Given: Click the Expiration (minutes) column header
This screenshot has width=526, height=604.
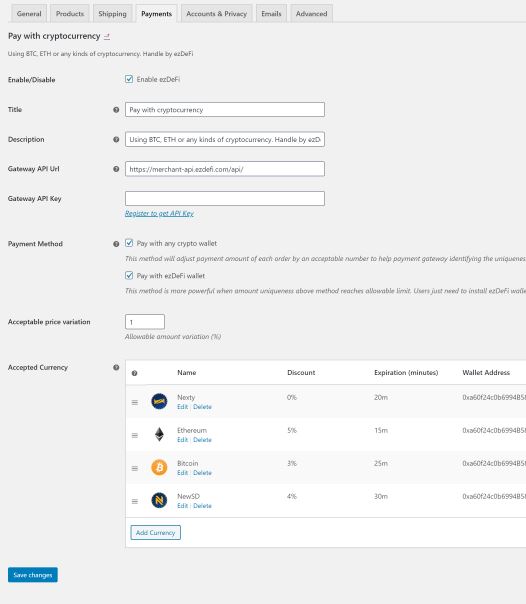Looking at the screenshot, I should pyautogui.click(x=406, y=372).
